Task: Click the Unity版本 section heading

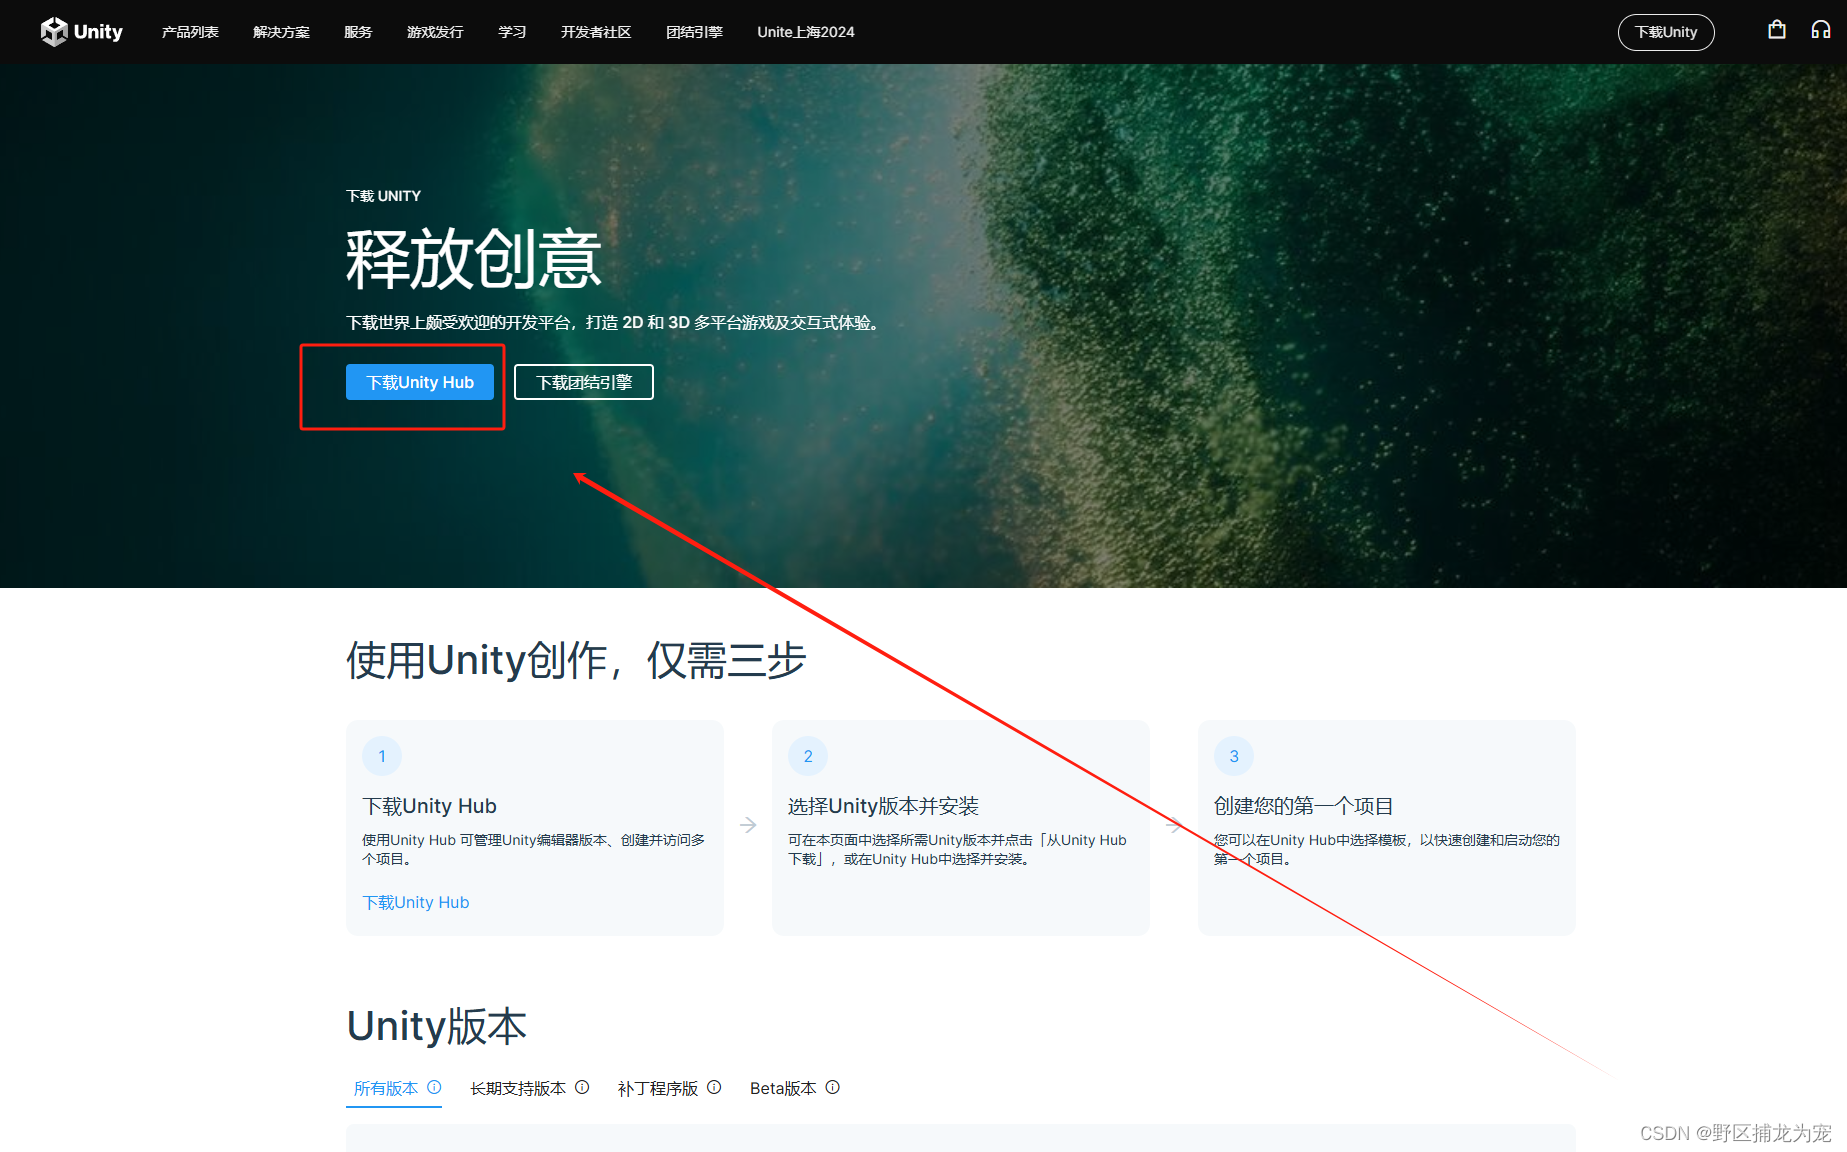Action: point(436,1026)
